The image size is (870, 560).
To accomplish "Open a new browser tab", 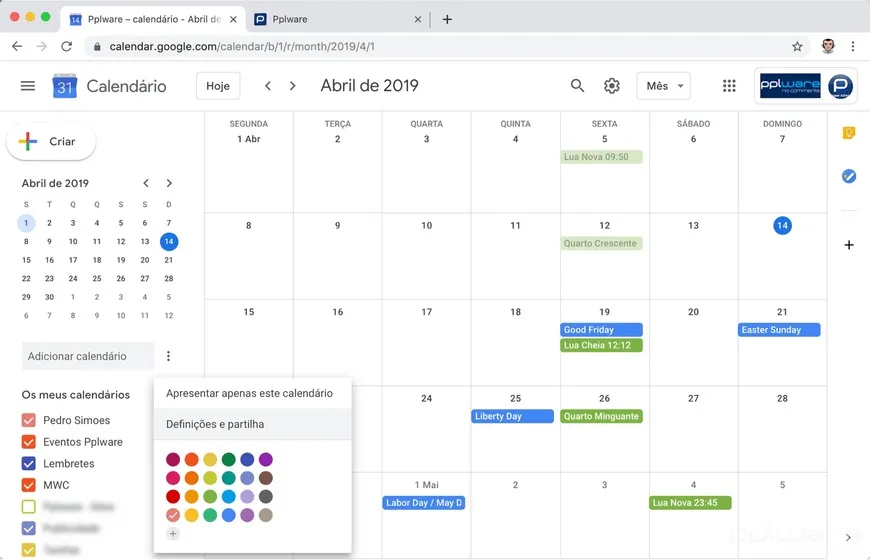I will [x=447, y=19].
